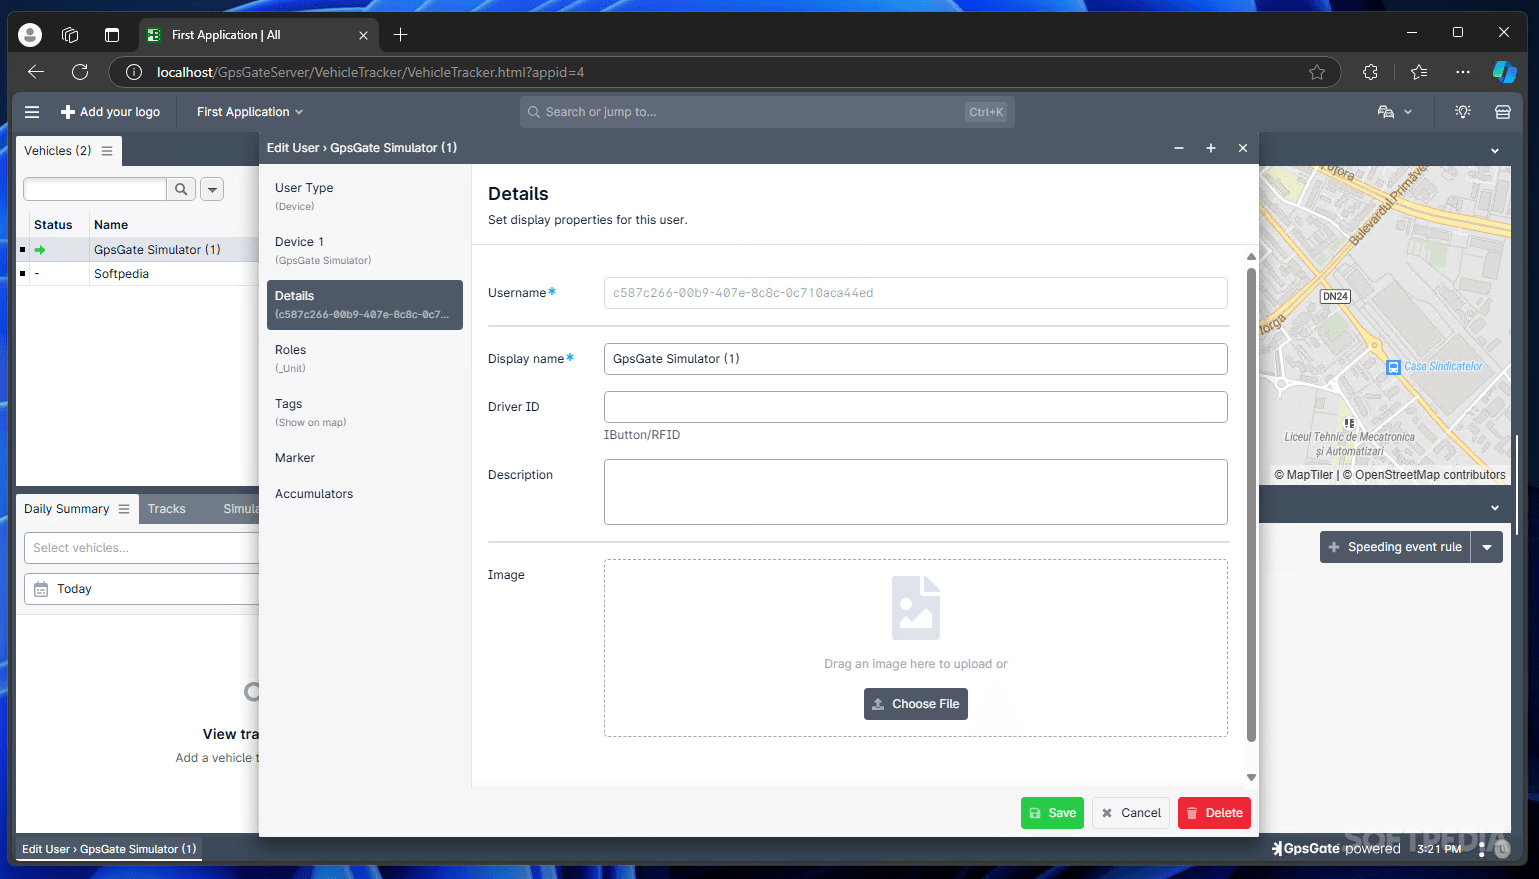Screen dimensions: 1539x879
Task: Toggle the light bulb theme icon
Action: click(x=1463, y=112)
